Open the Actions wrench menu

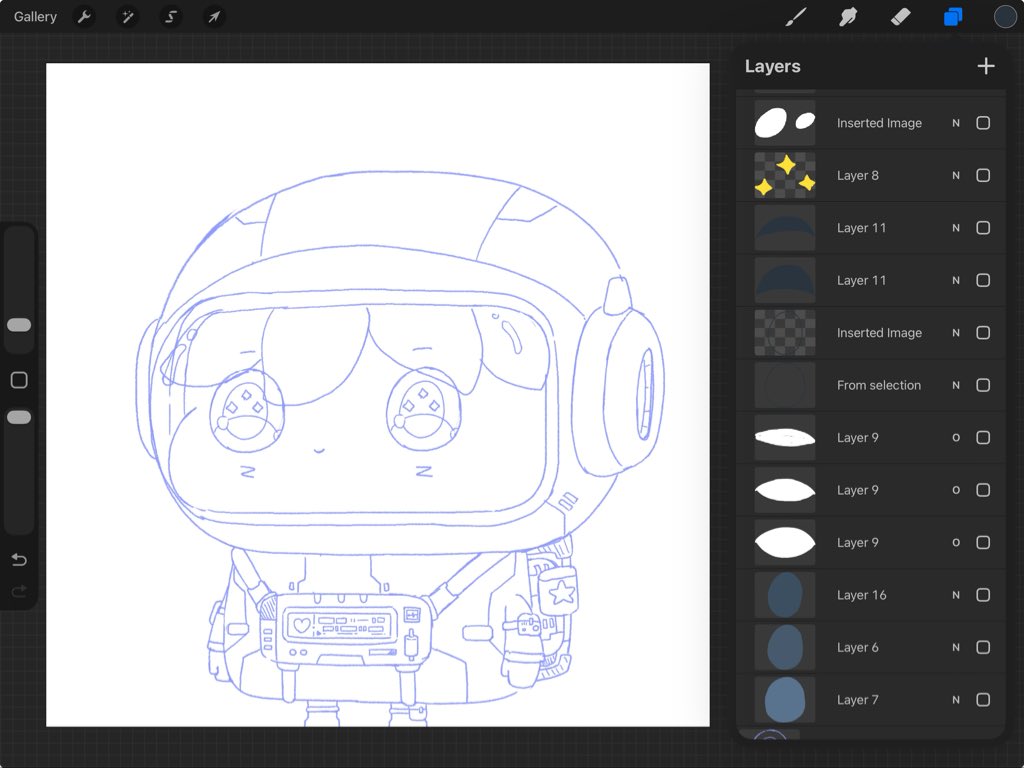tap(85, 17)
